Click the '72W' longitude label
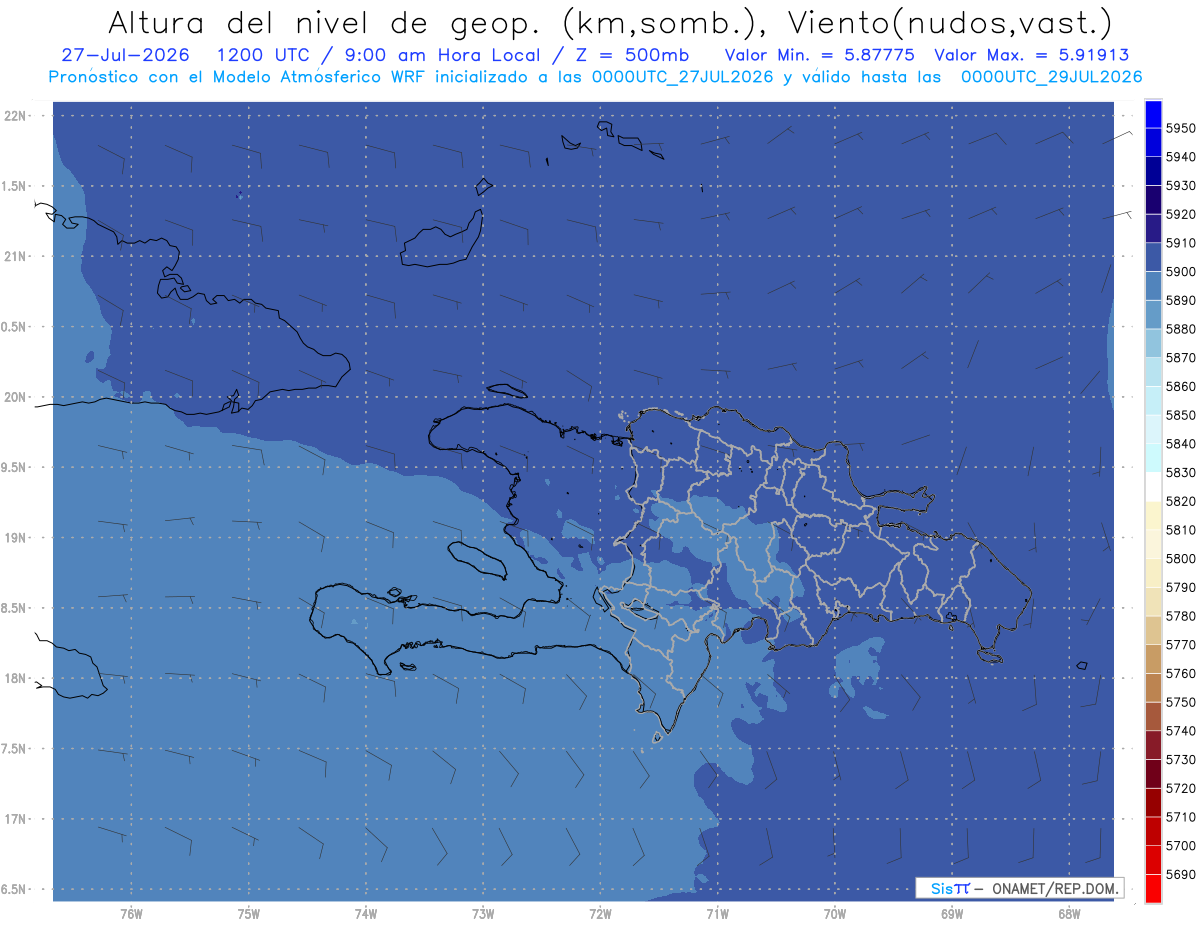The height and width of the screenshot is (927, 1200). point(600,914)
